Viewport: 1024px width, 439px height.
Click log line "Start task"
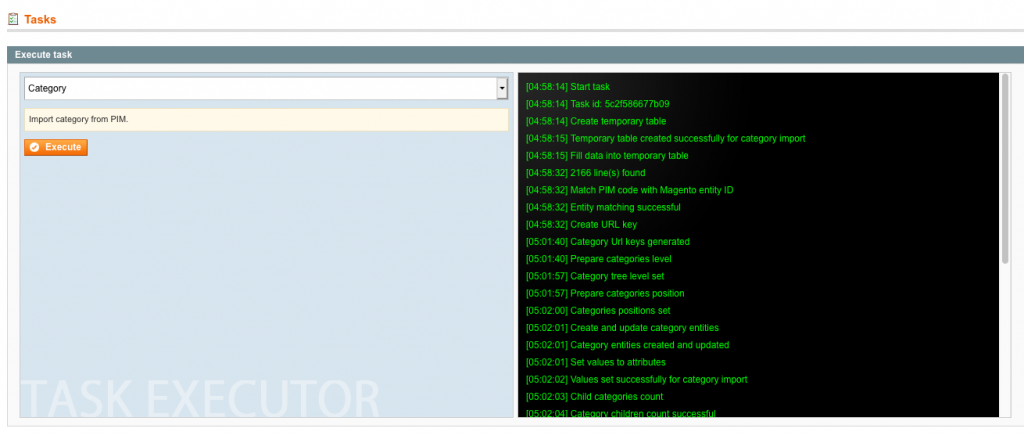click(x=568, y=87)
